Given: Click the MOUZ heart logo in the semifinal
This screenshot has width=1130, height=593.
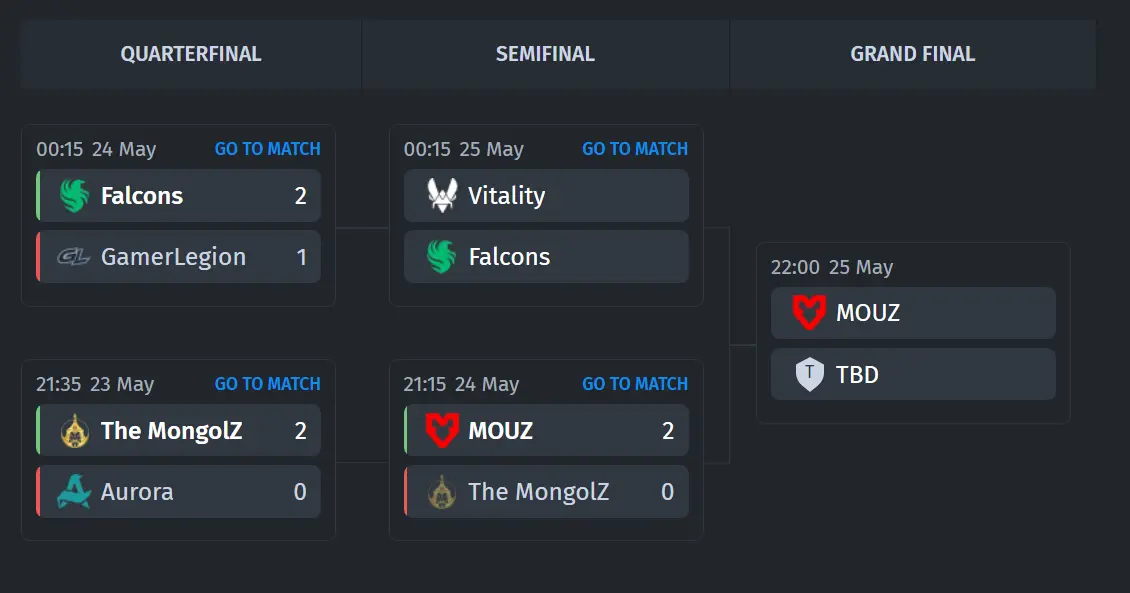Looking at the screenshot, I should pos(442,431).
